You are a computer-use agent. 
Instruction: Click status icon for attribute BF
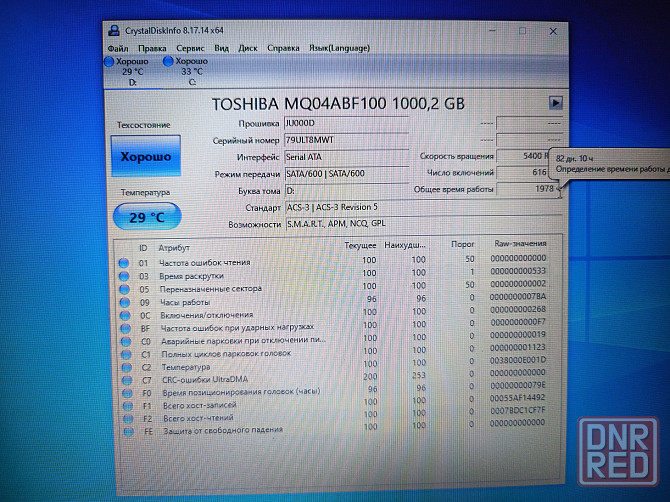(x=125, y=329)
